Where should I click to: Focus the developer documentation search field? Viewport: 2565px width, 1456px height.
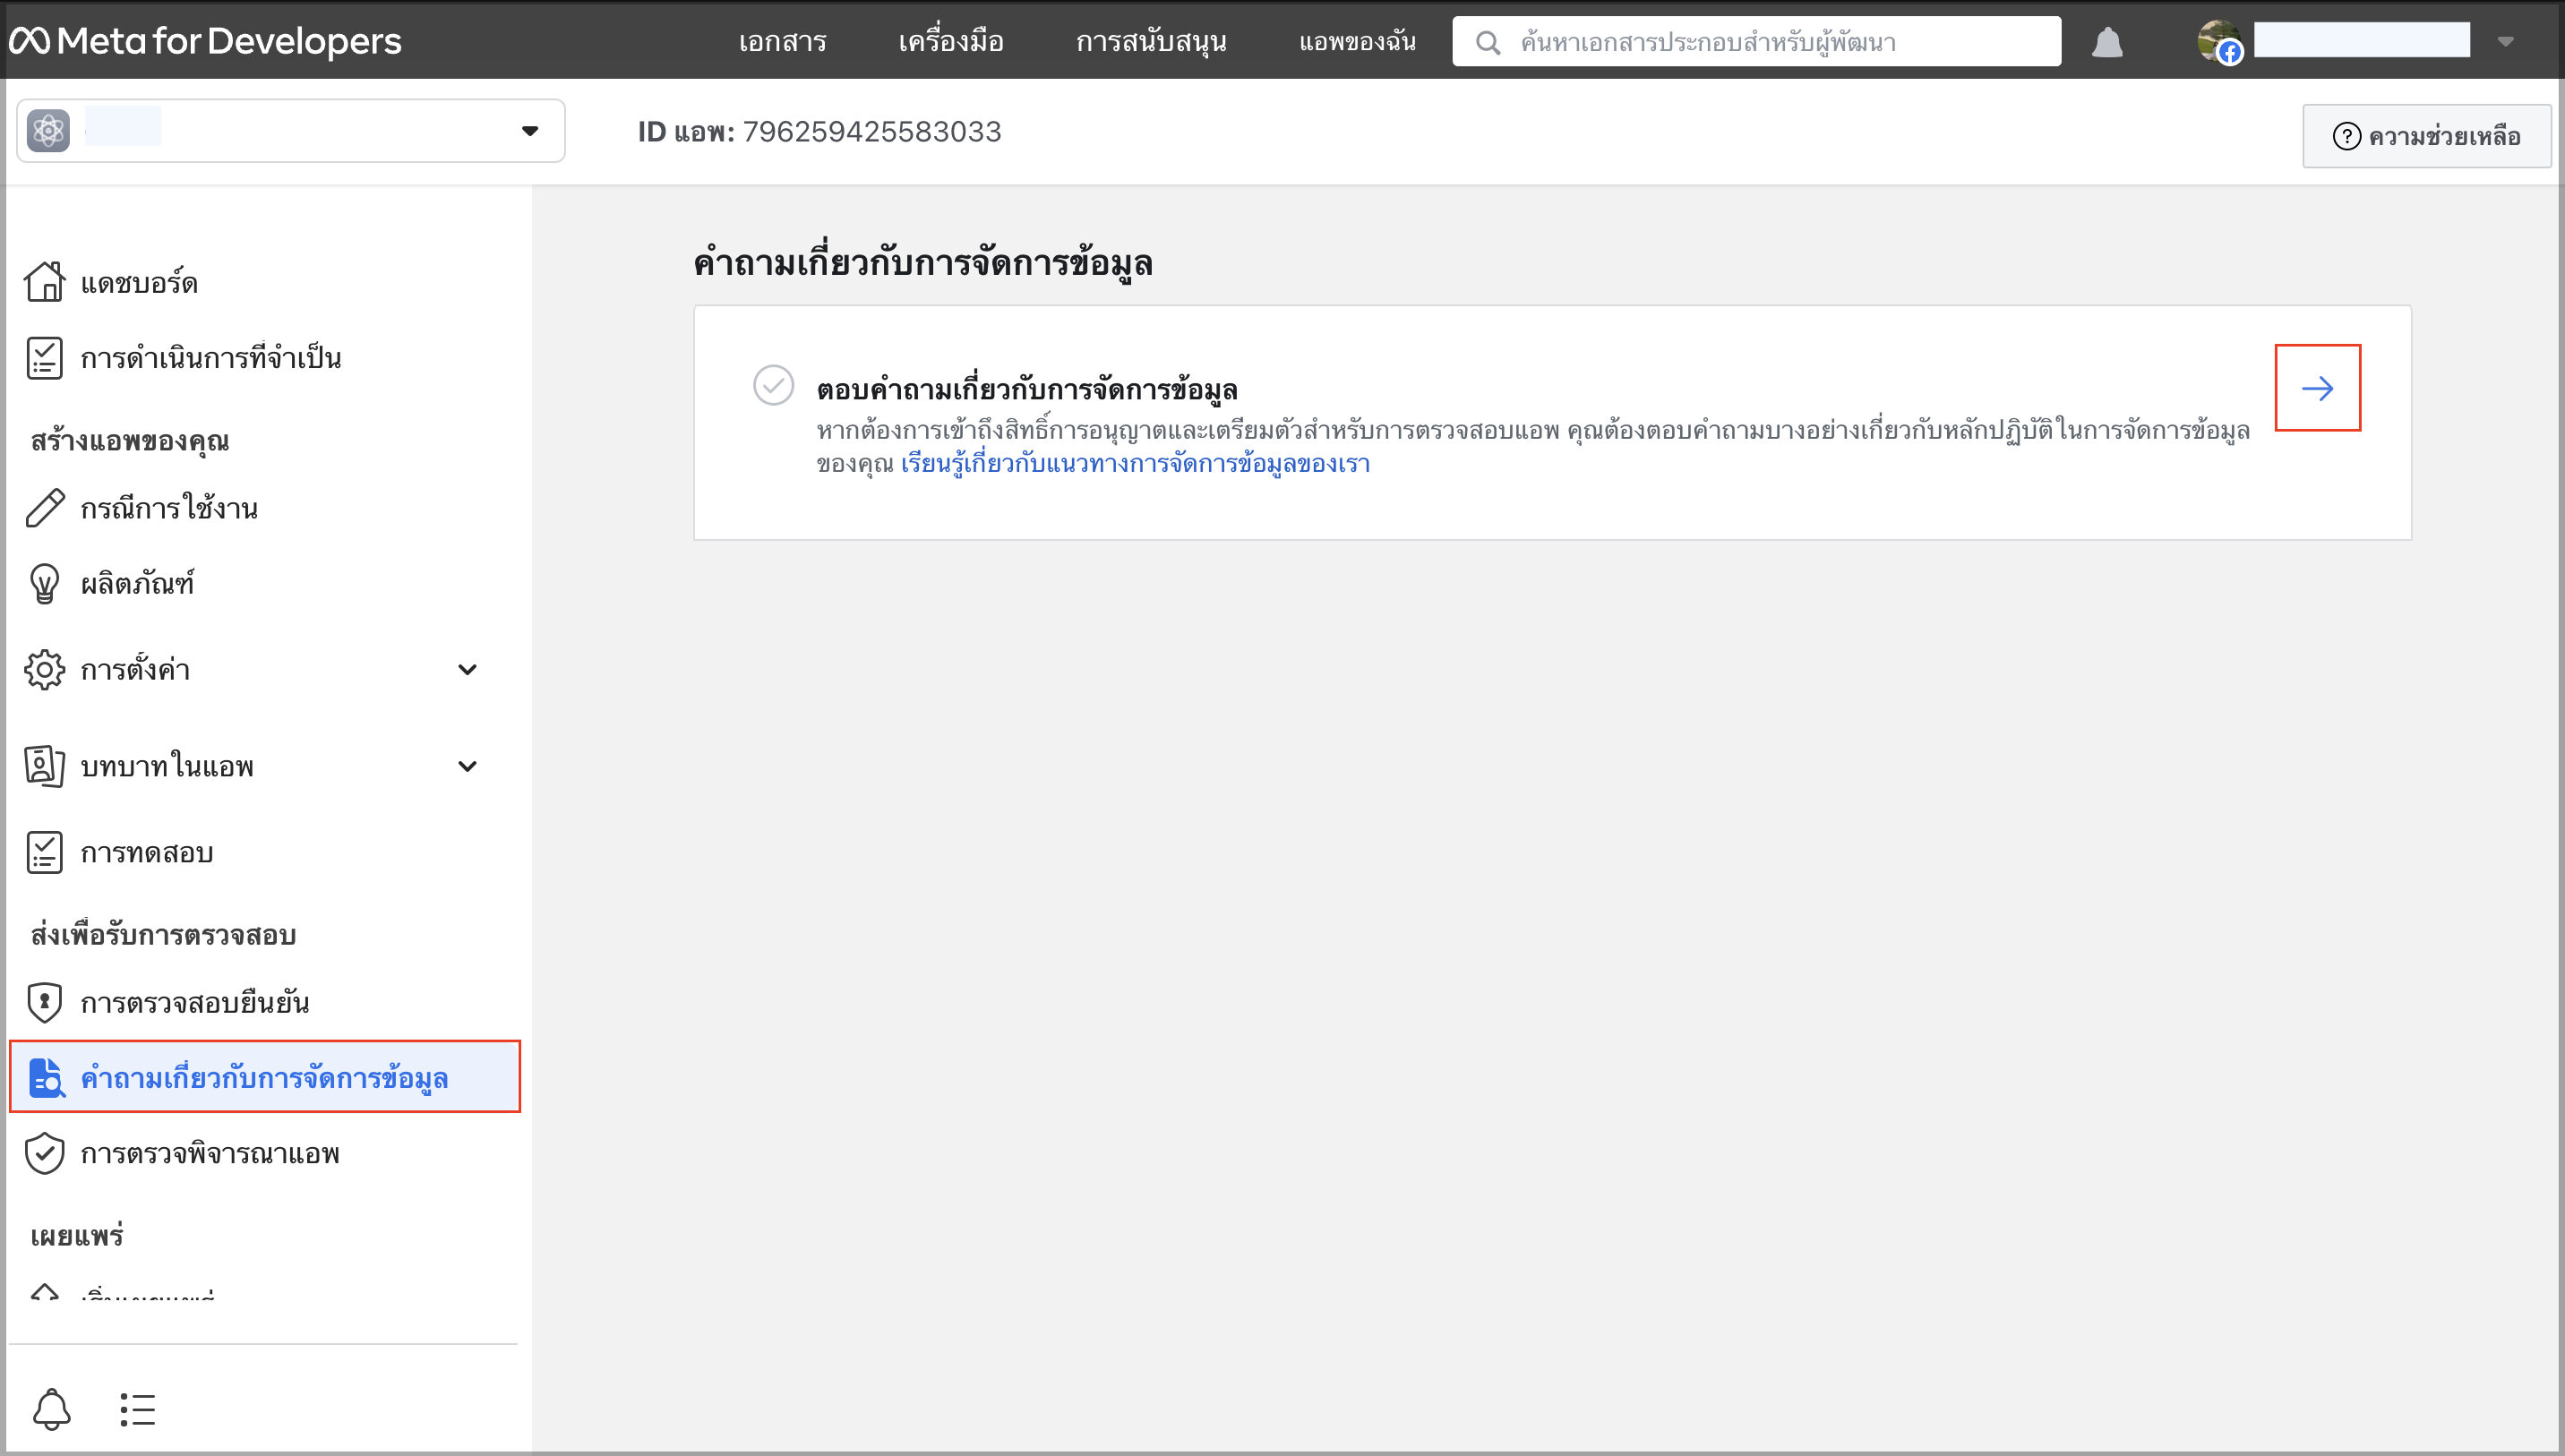(x=1756, y=41)
